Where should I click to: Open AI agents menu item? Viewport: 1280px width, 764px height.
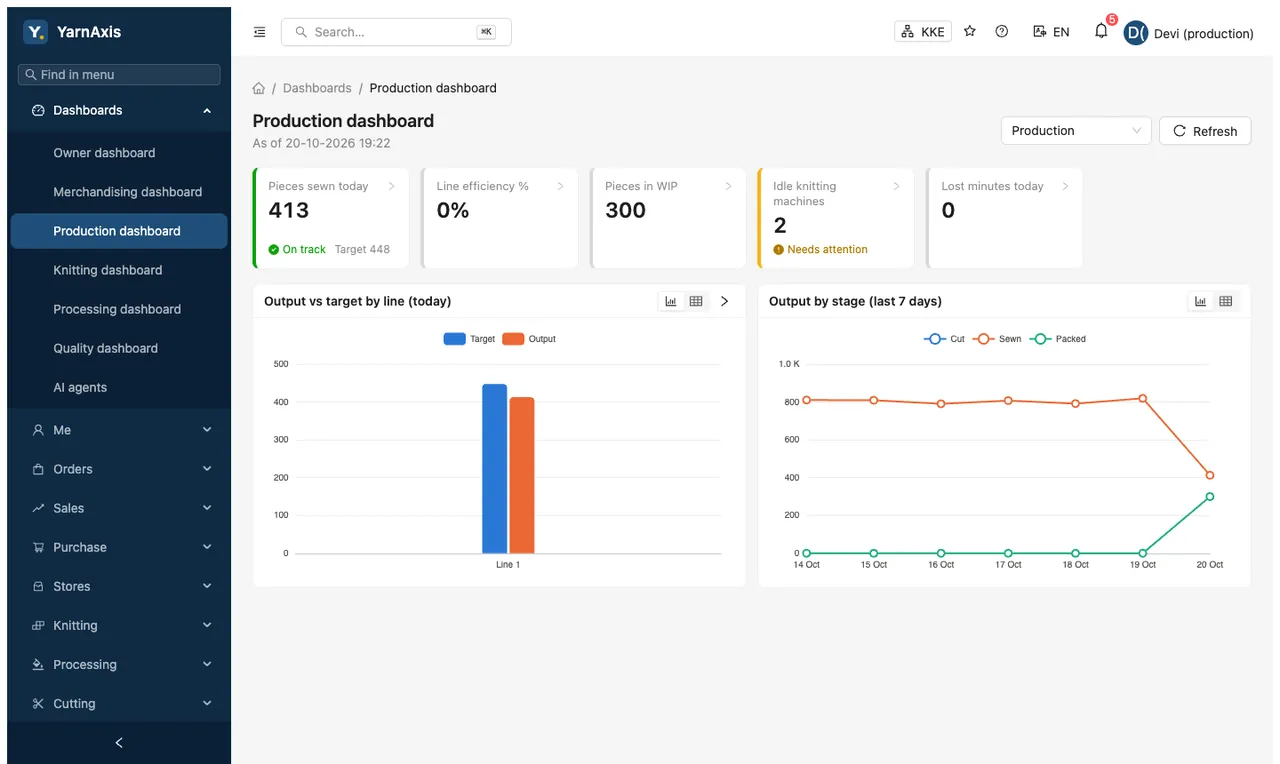[119, 387]
